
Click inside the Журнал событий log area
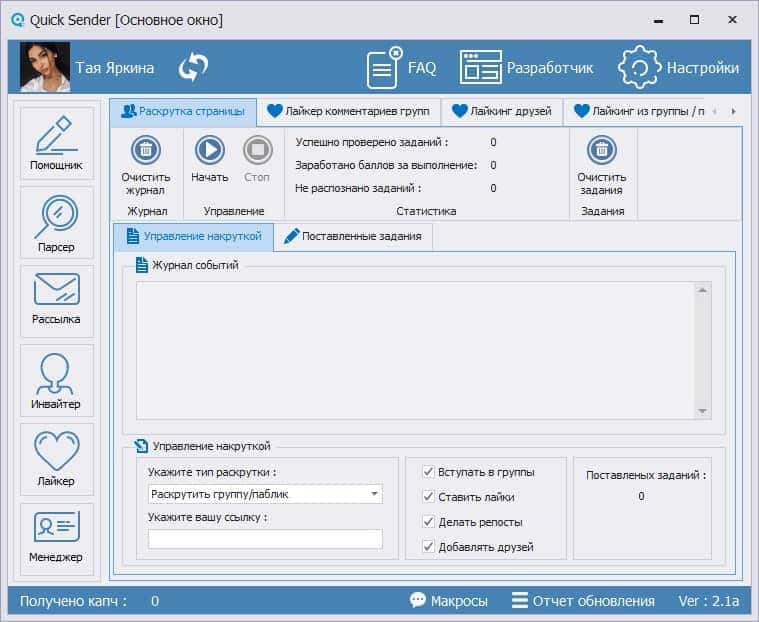(415, 350)
